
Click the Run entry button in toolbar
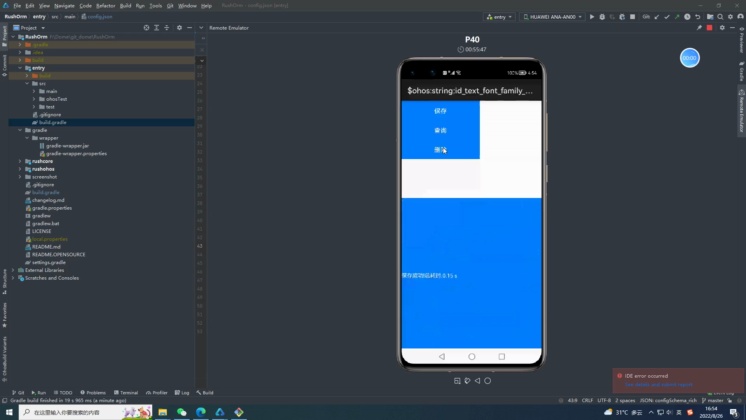592,17
